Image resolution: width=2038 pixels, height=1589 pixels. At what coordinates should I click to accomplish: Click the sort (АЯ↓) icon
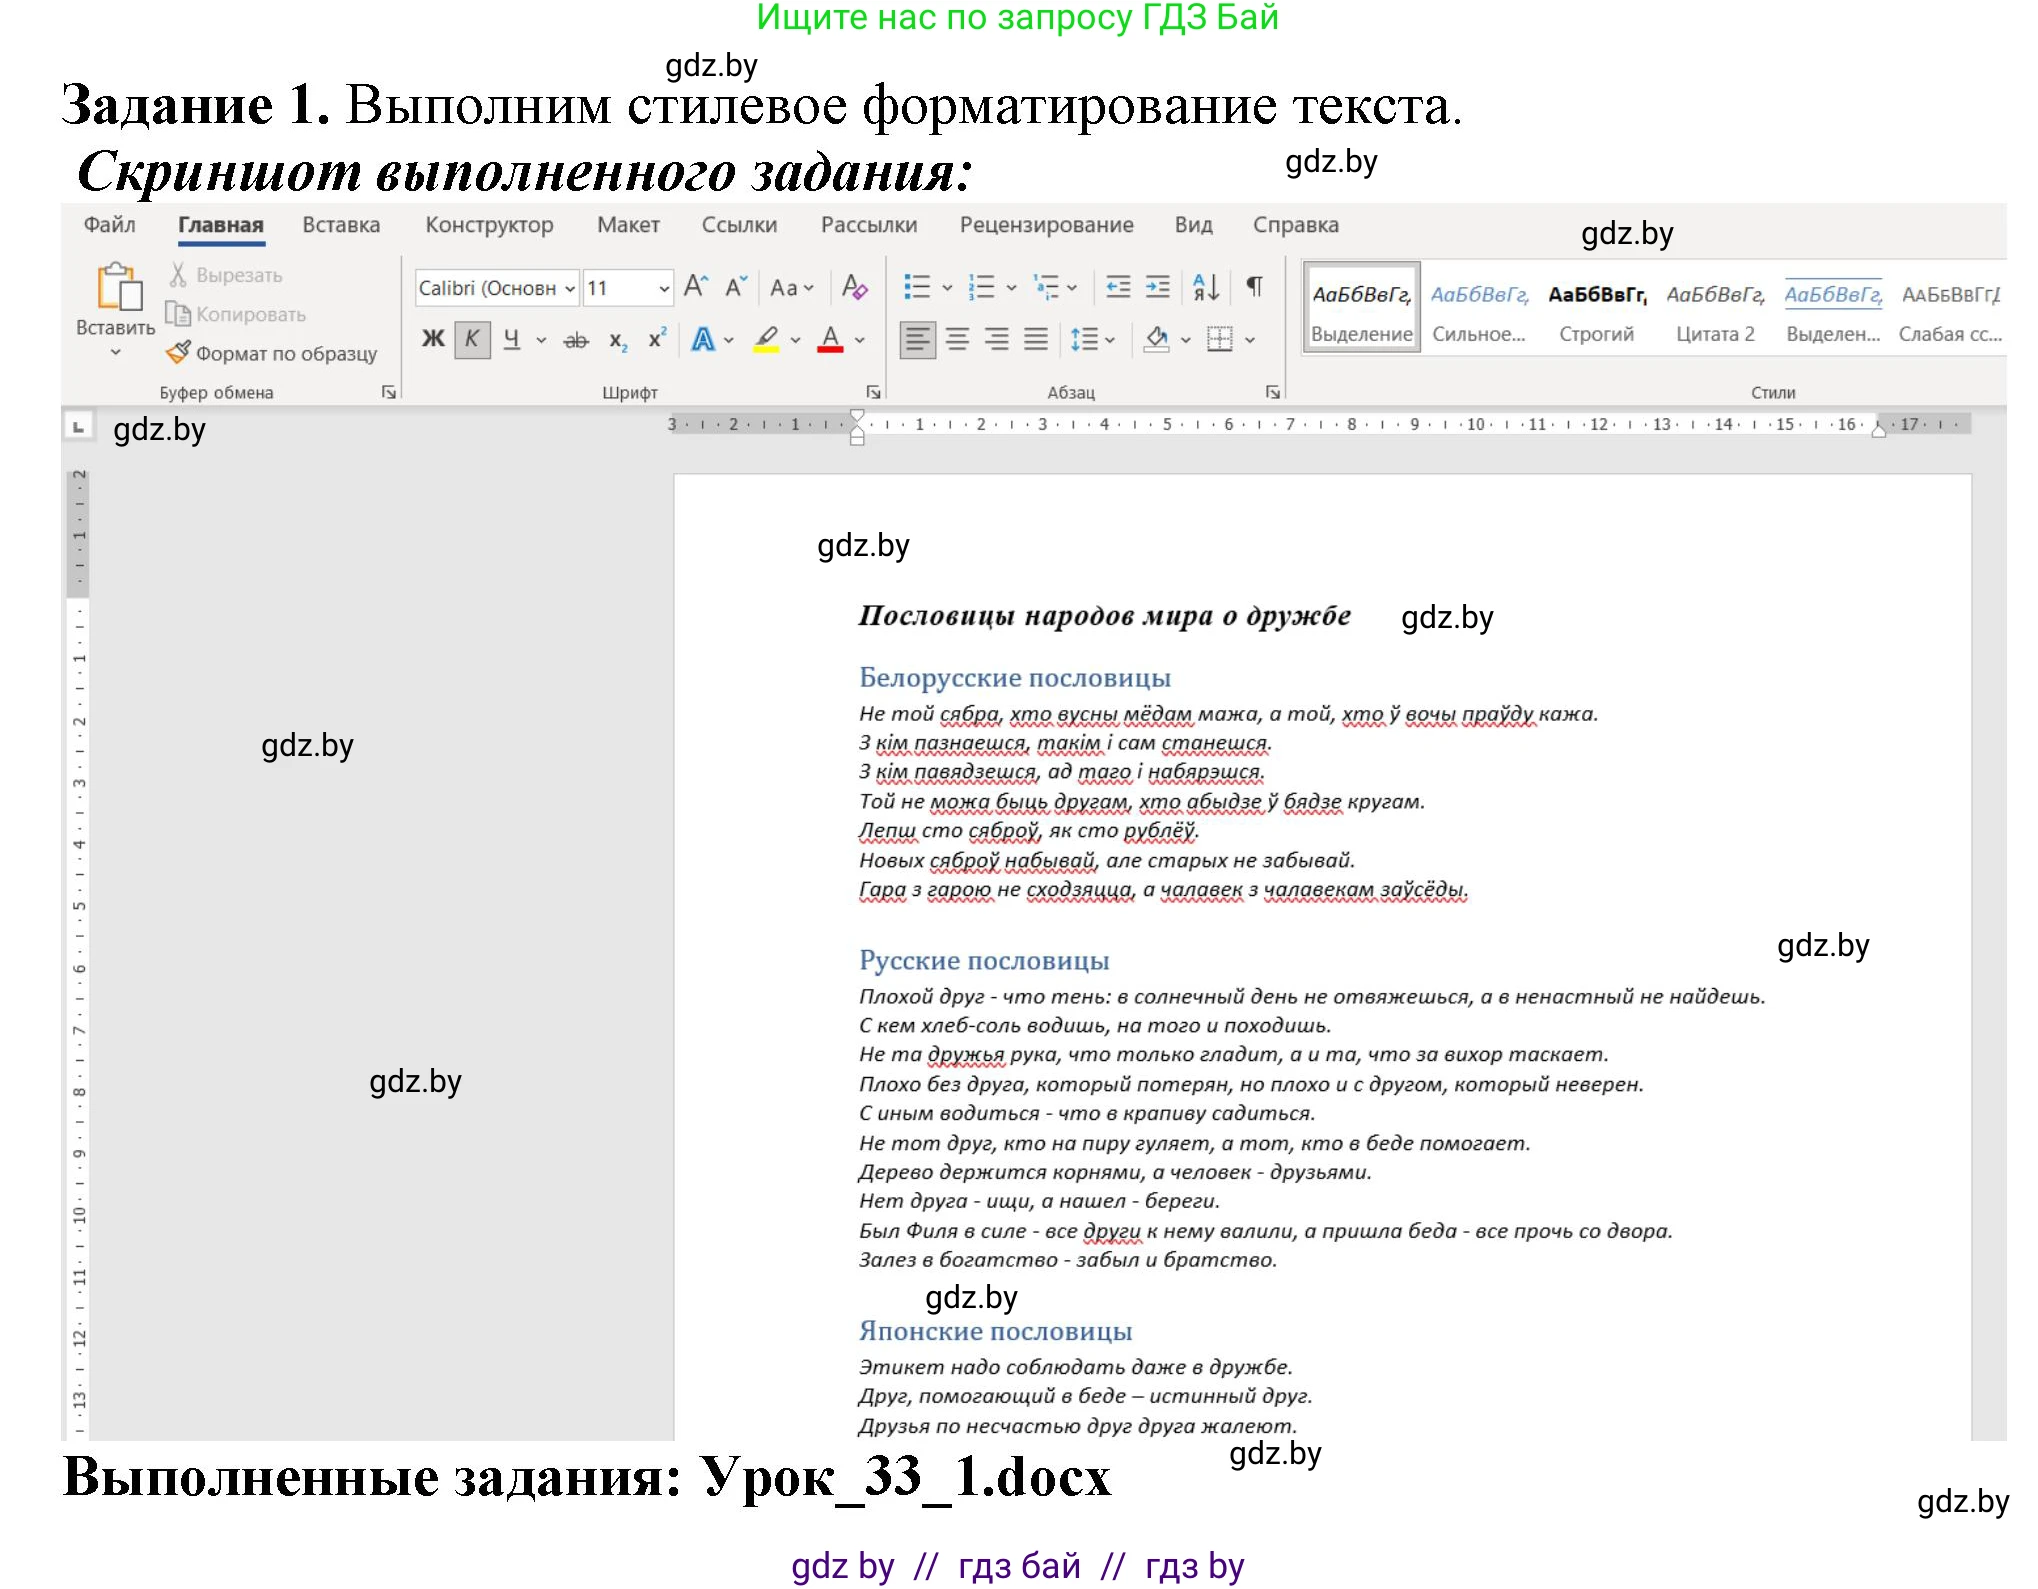point(1203,288)
